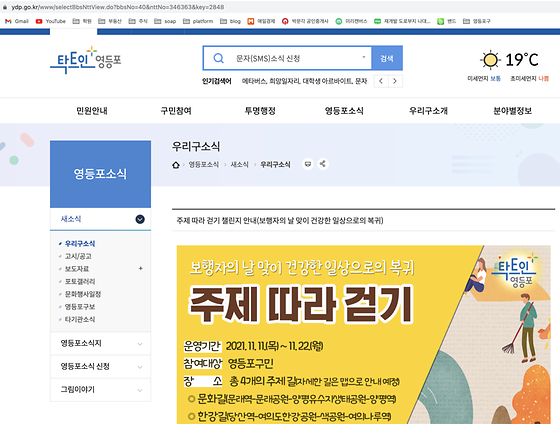Open the 부동산 bookmark folder

[x=110, y=21]
